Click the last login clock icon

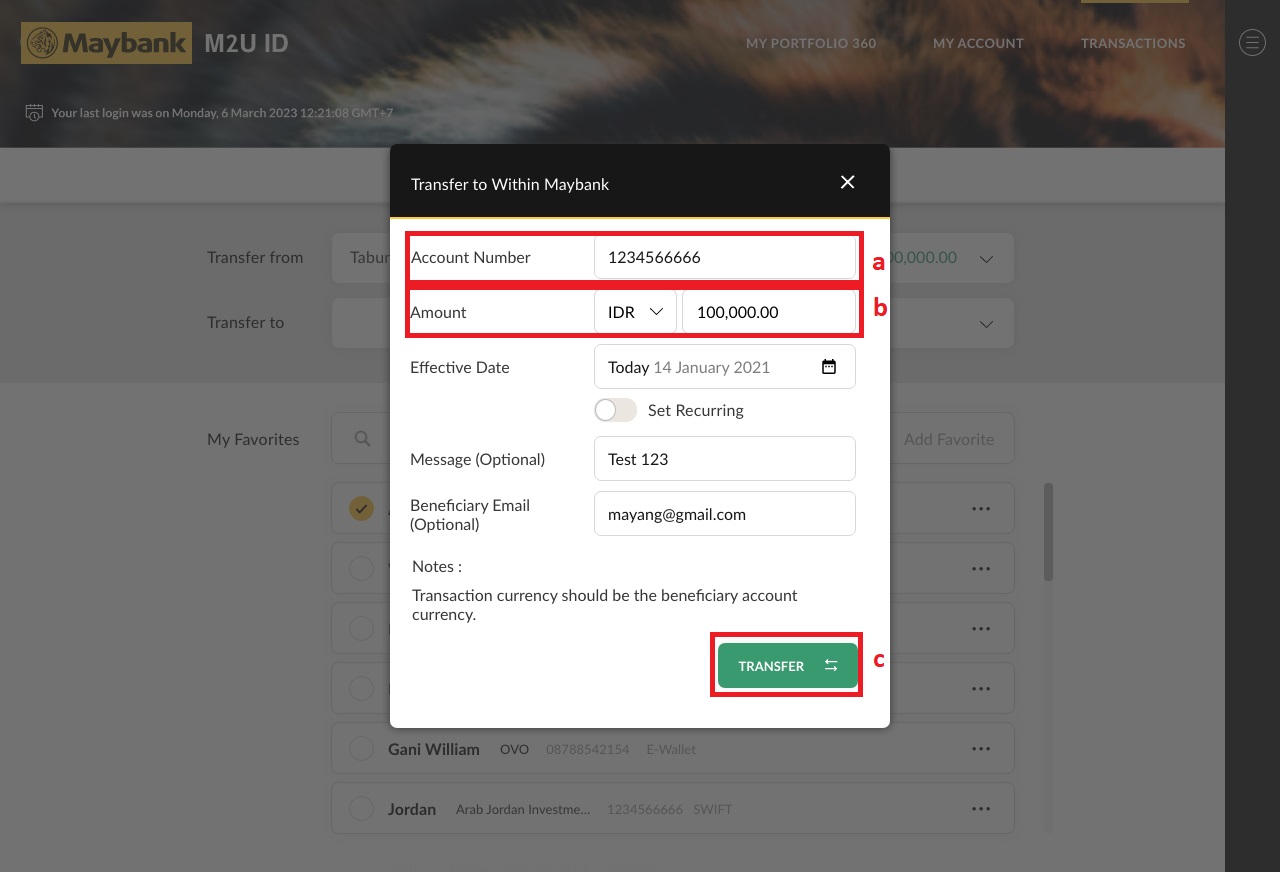pos(34,112)
